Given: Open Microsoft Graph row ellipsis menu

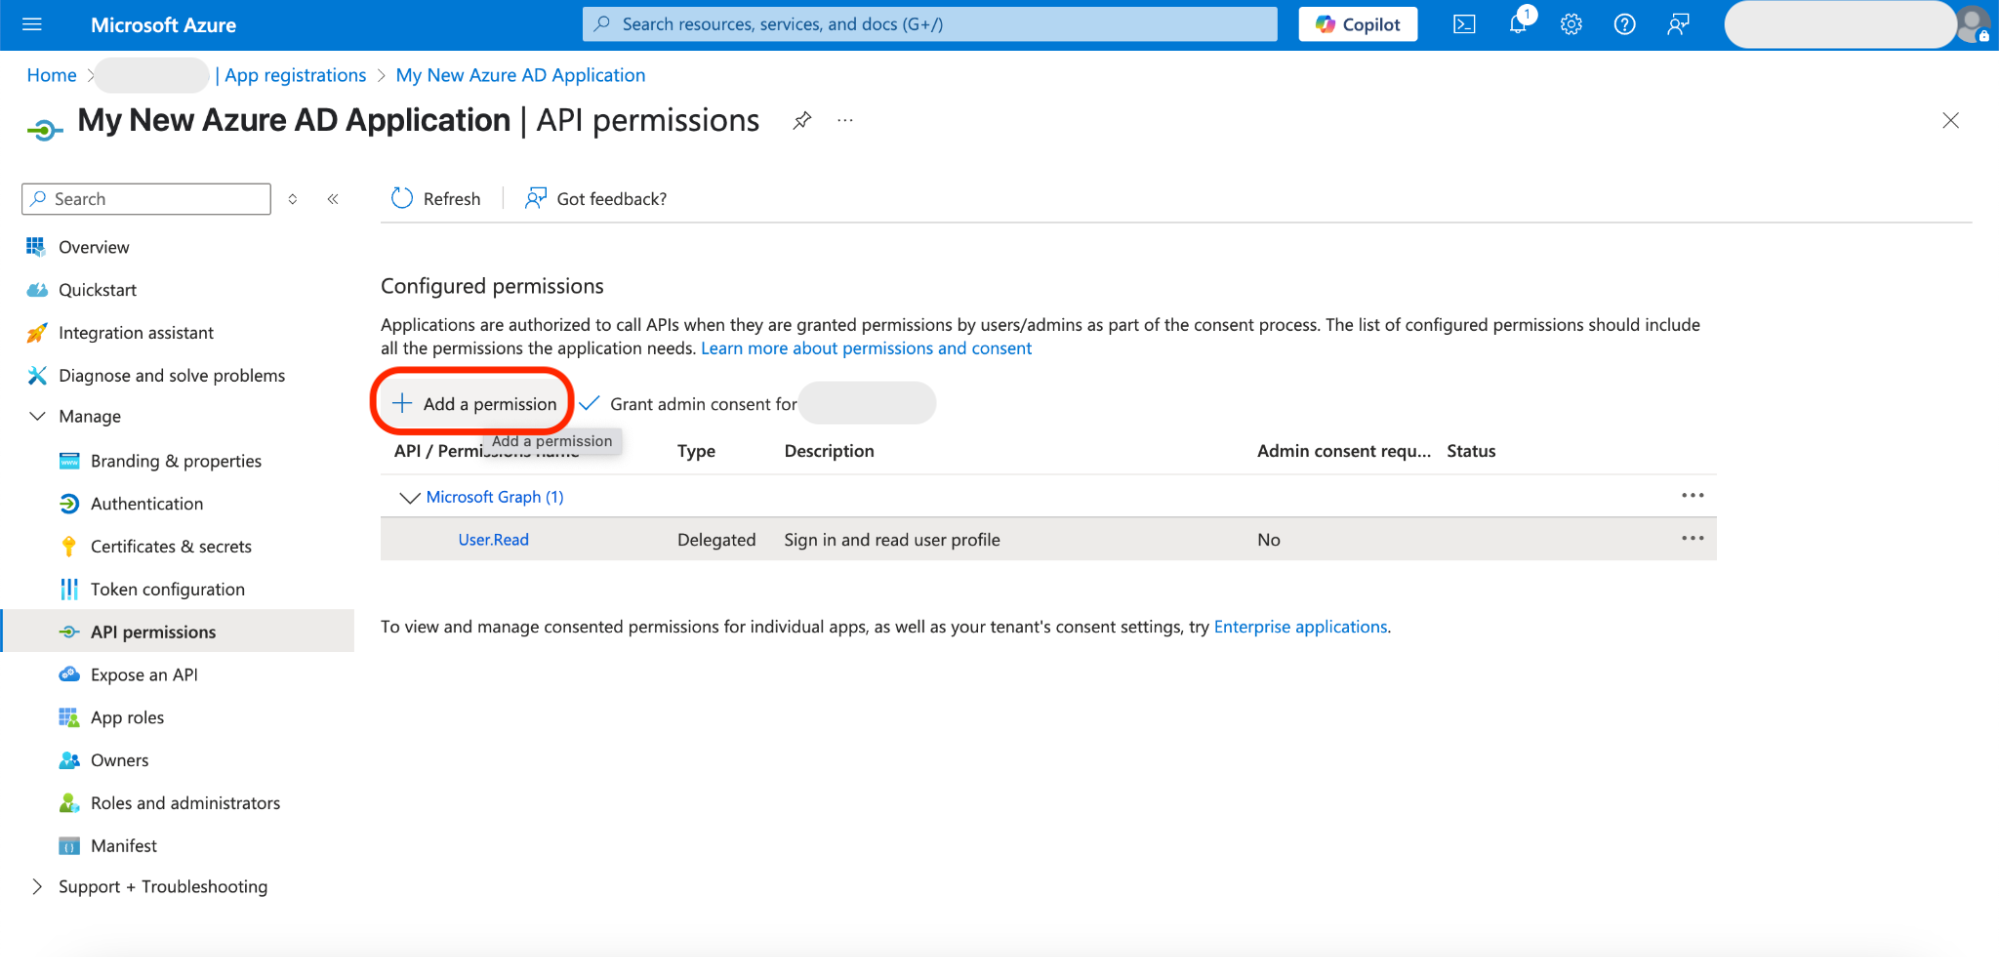Looking at the screenshot, I should (1692, 496).
